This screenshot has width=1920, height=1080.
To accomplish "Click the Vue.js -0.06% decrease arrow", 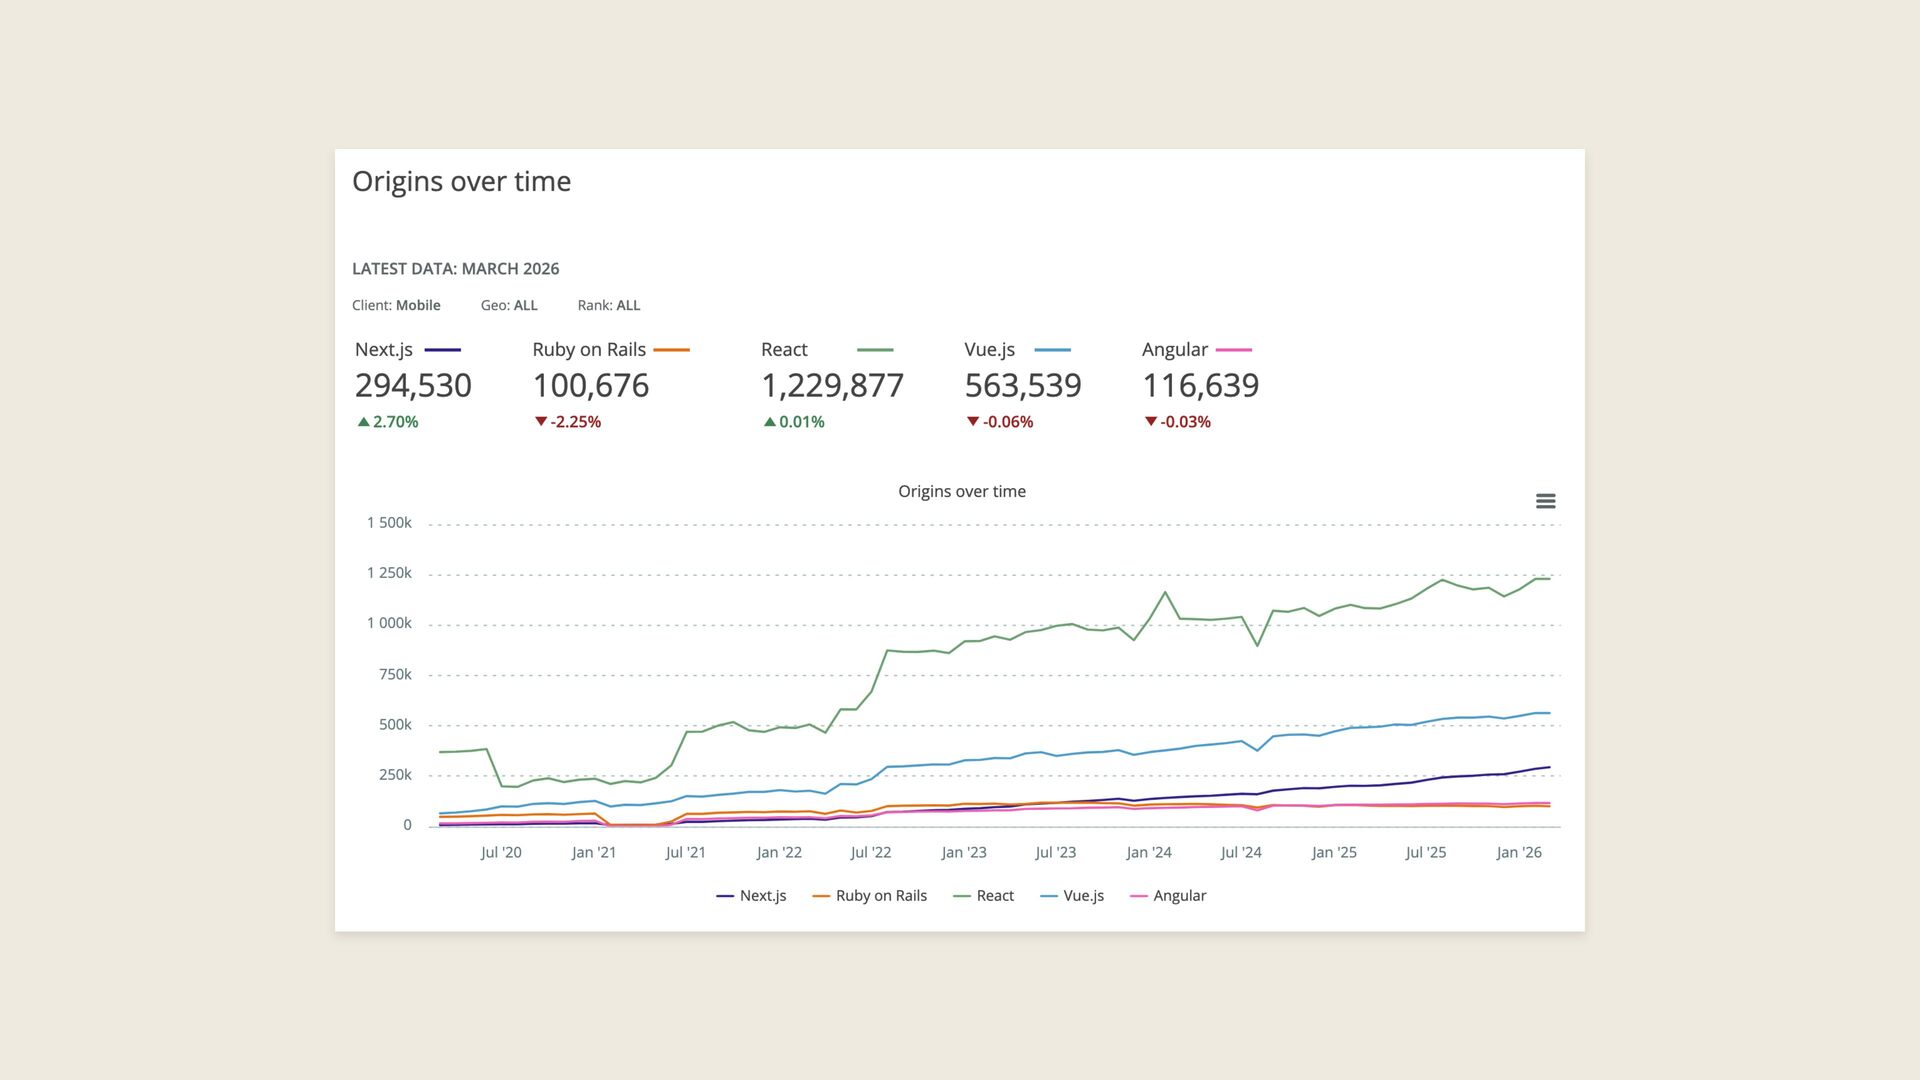I will pos(972,422).
